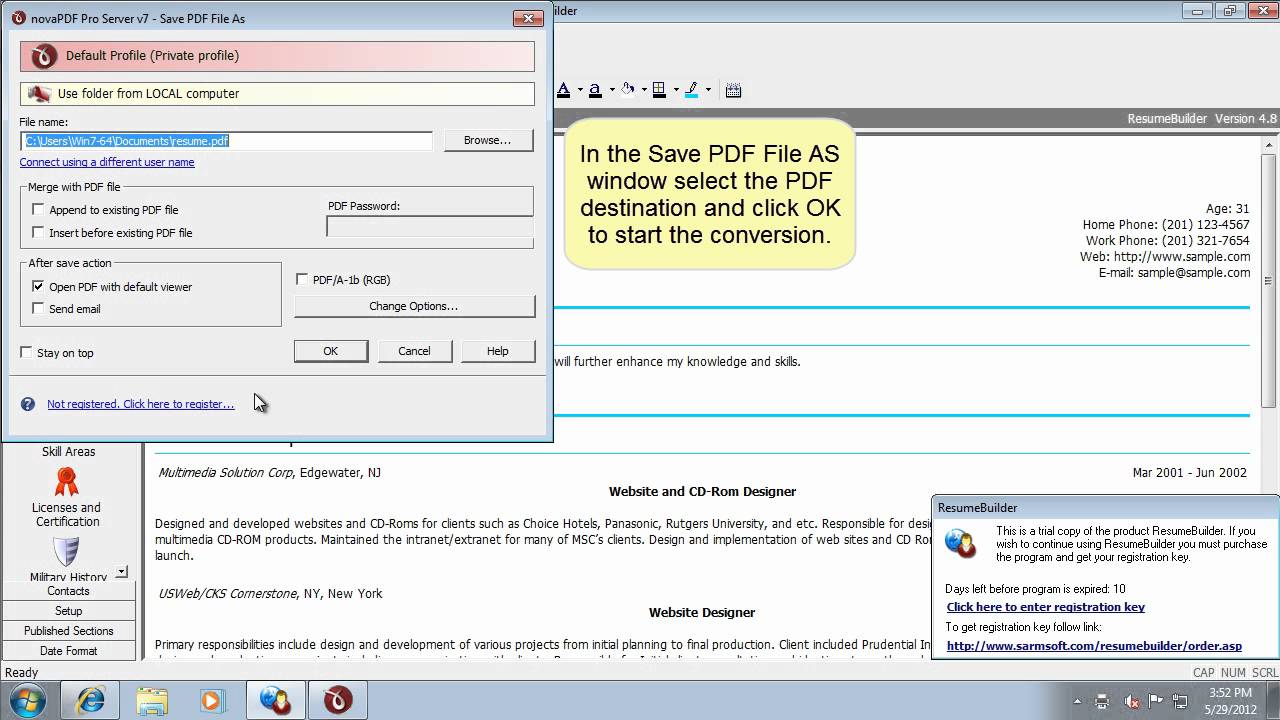Open border style dropdown arrow
Image resolution: width=1280 pixels, height=720 pixels.
pyautogui.click(x=675, y=90)
